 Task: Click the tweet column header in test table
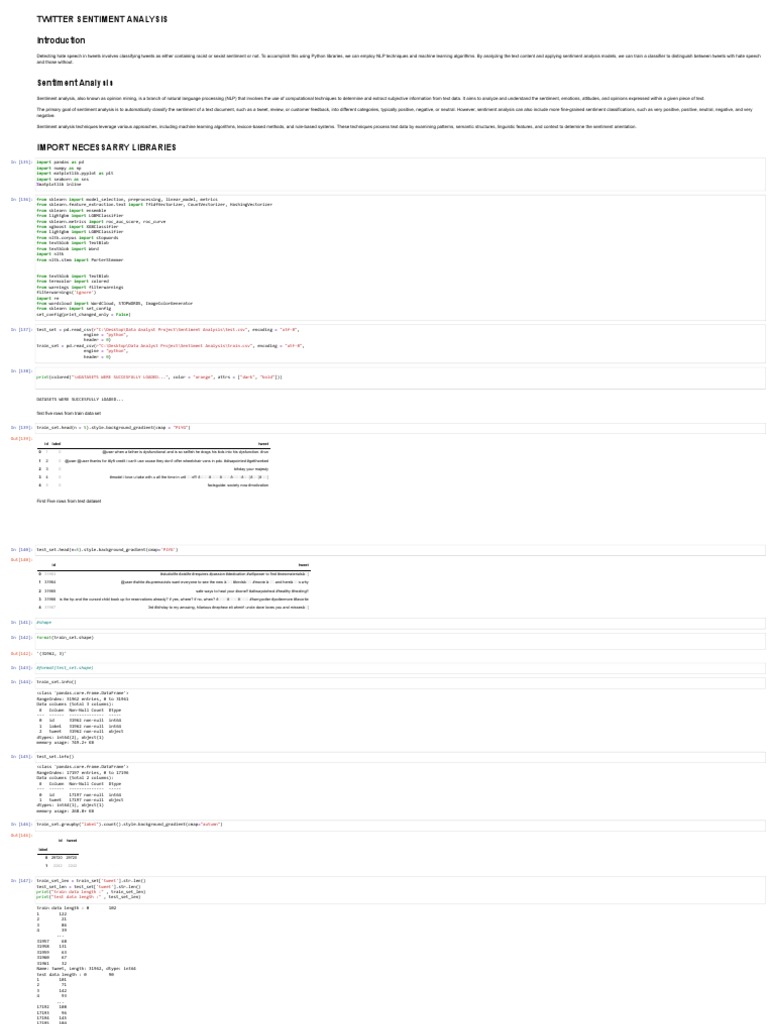(304, 565)
